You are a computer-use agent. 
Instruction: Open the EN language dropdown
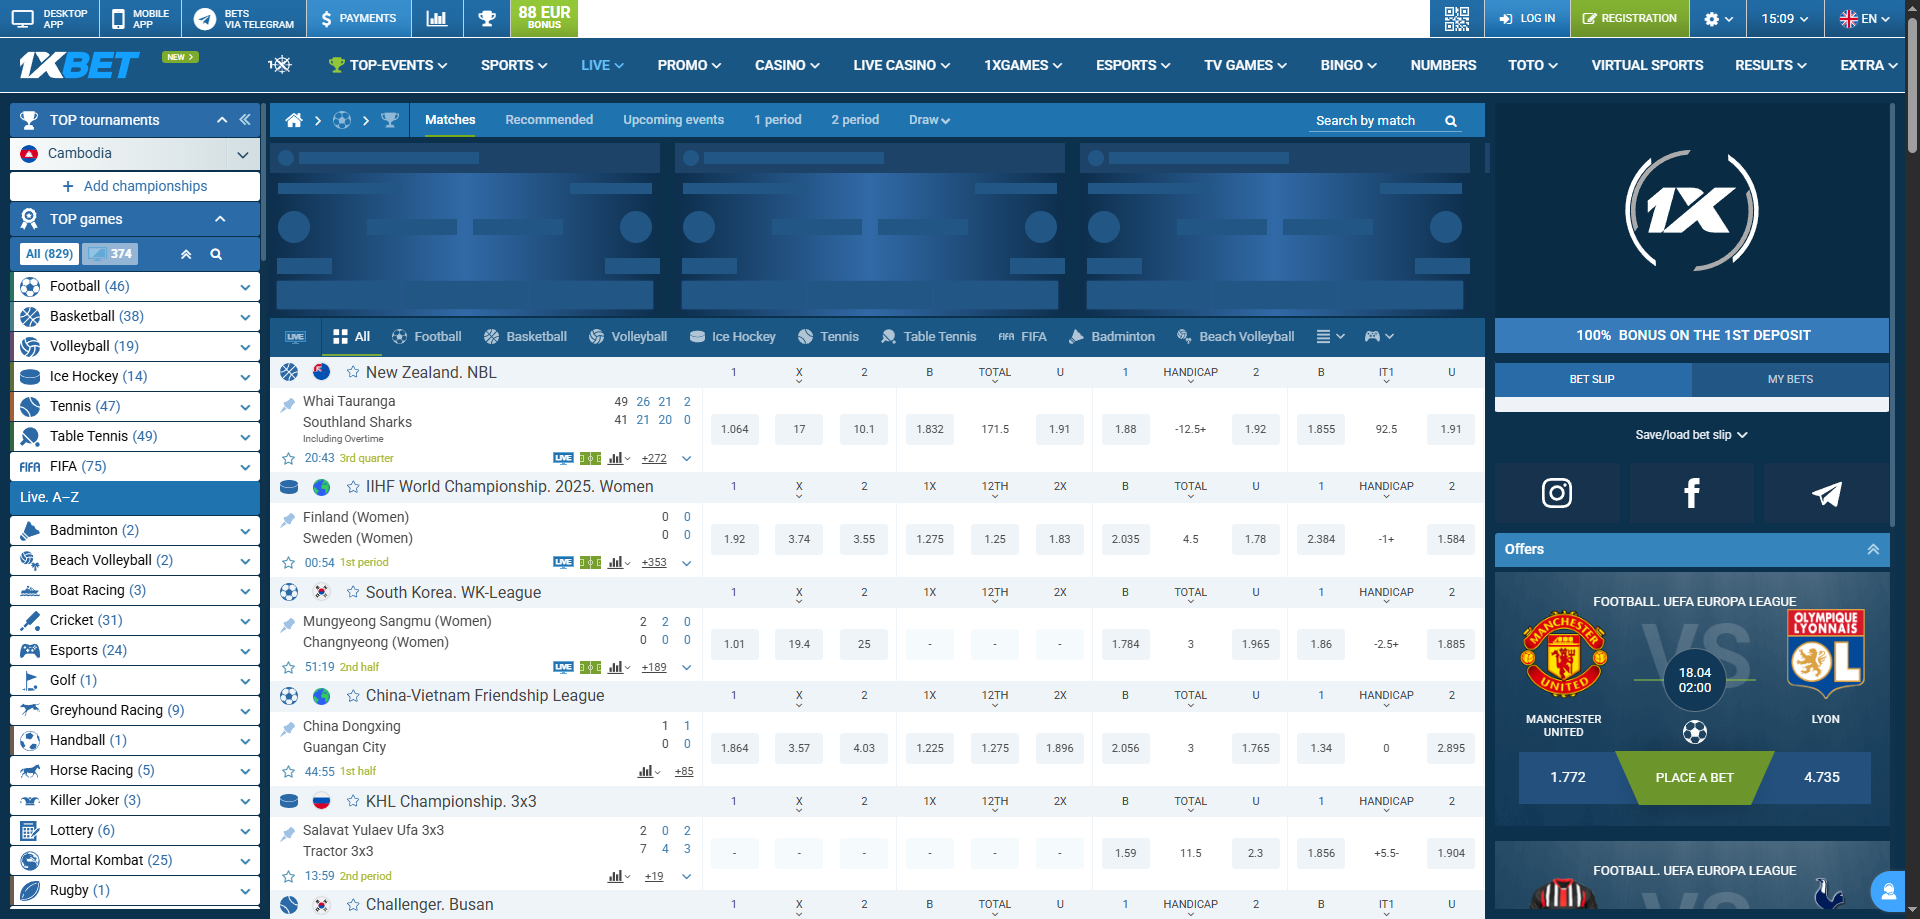[1864, 18]
